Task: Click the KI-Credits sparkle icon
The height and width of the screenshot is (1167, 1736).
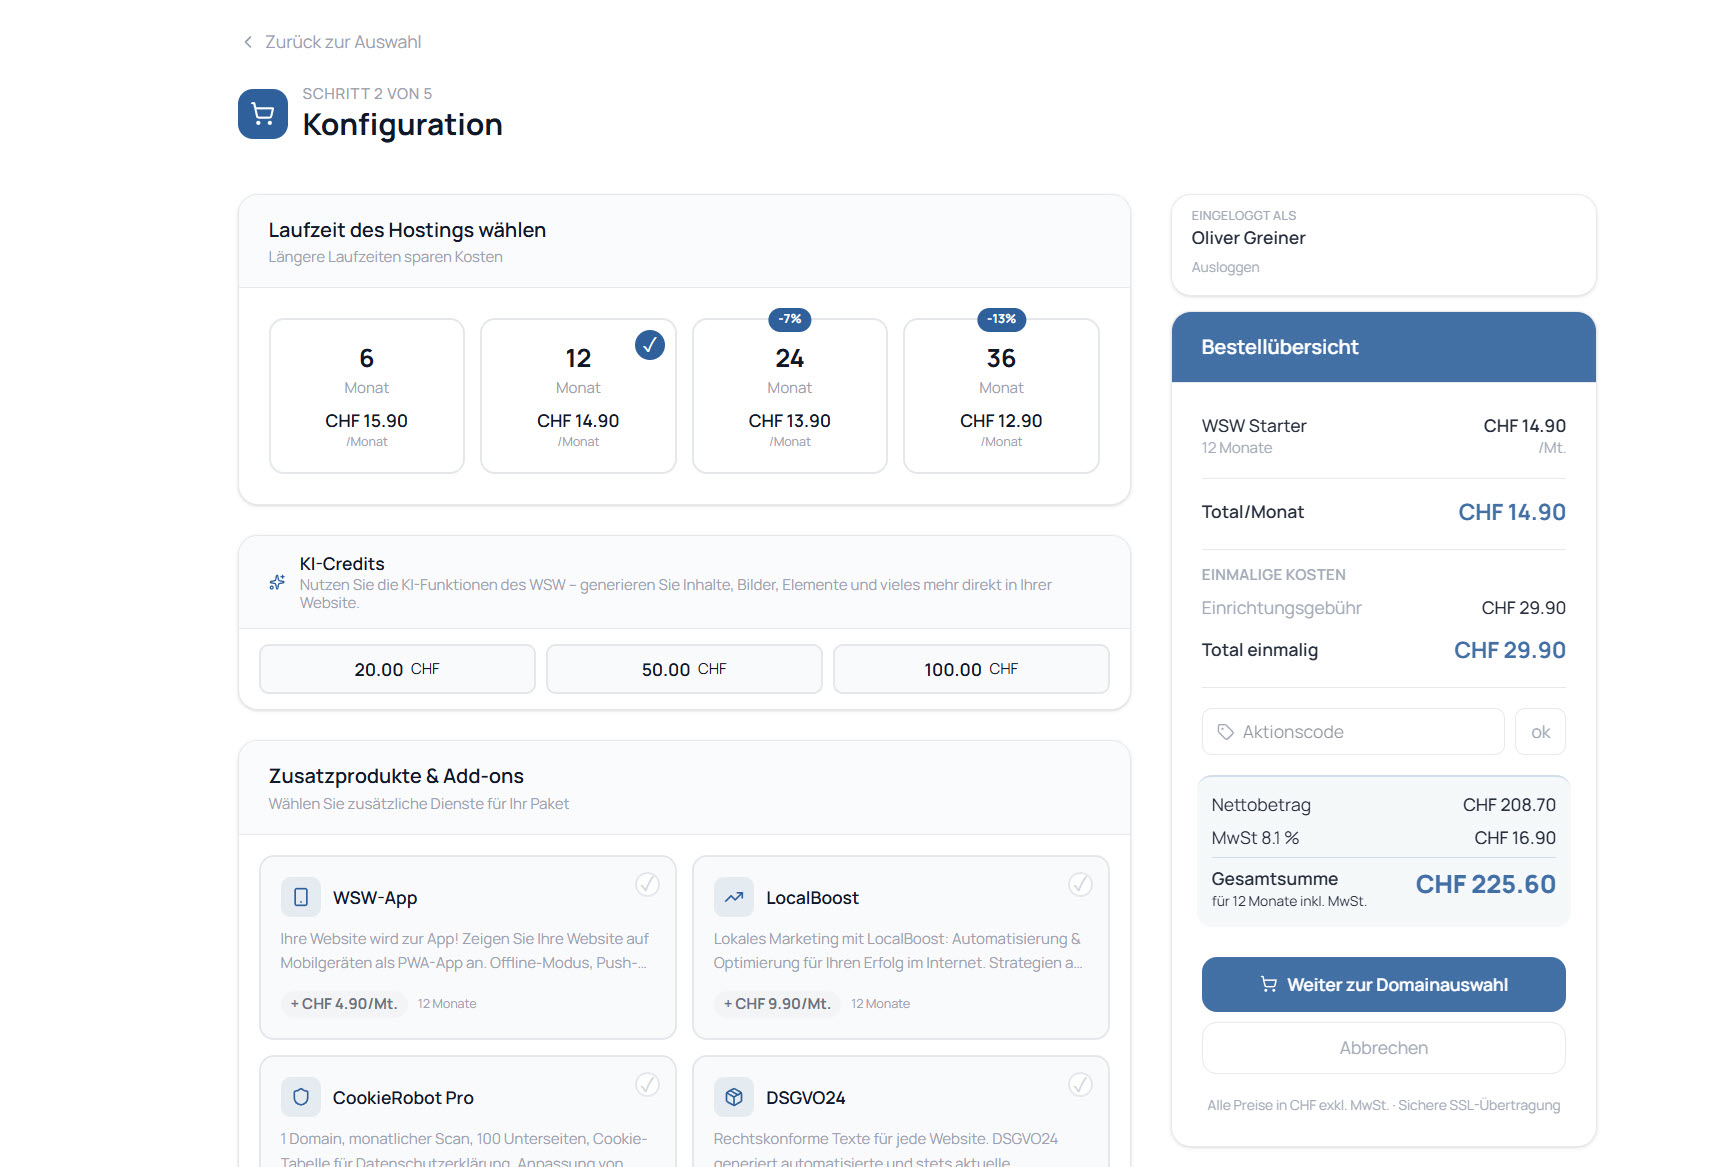Action: [x=277, y=582]
